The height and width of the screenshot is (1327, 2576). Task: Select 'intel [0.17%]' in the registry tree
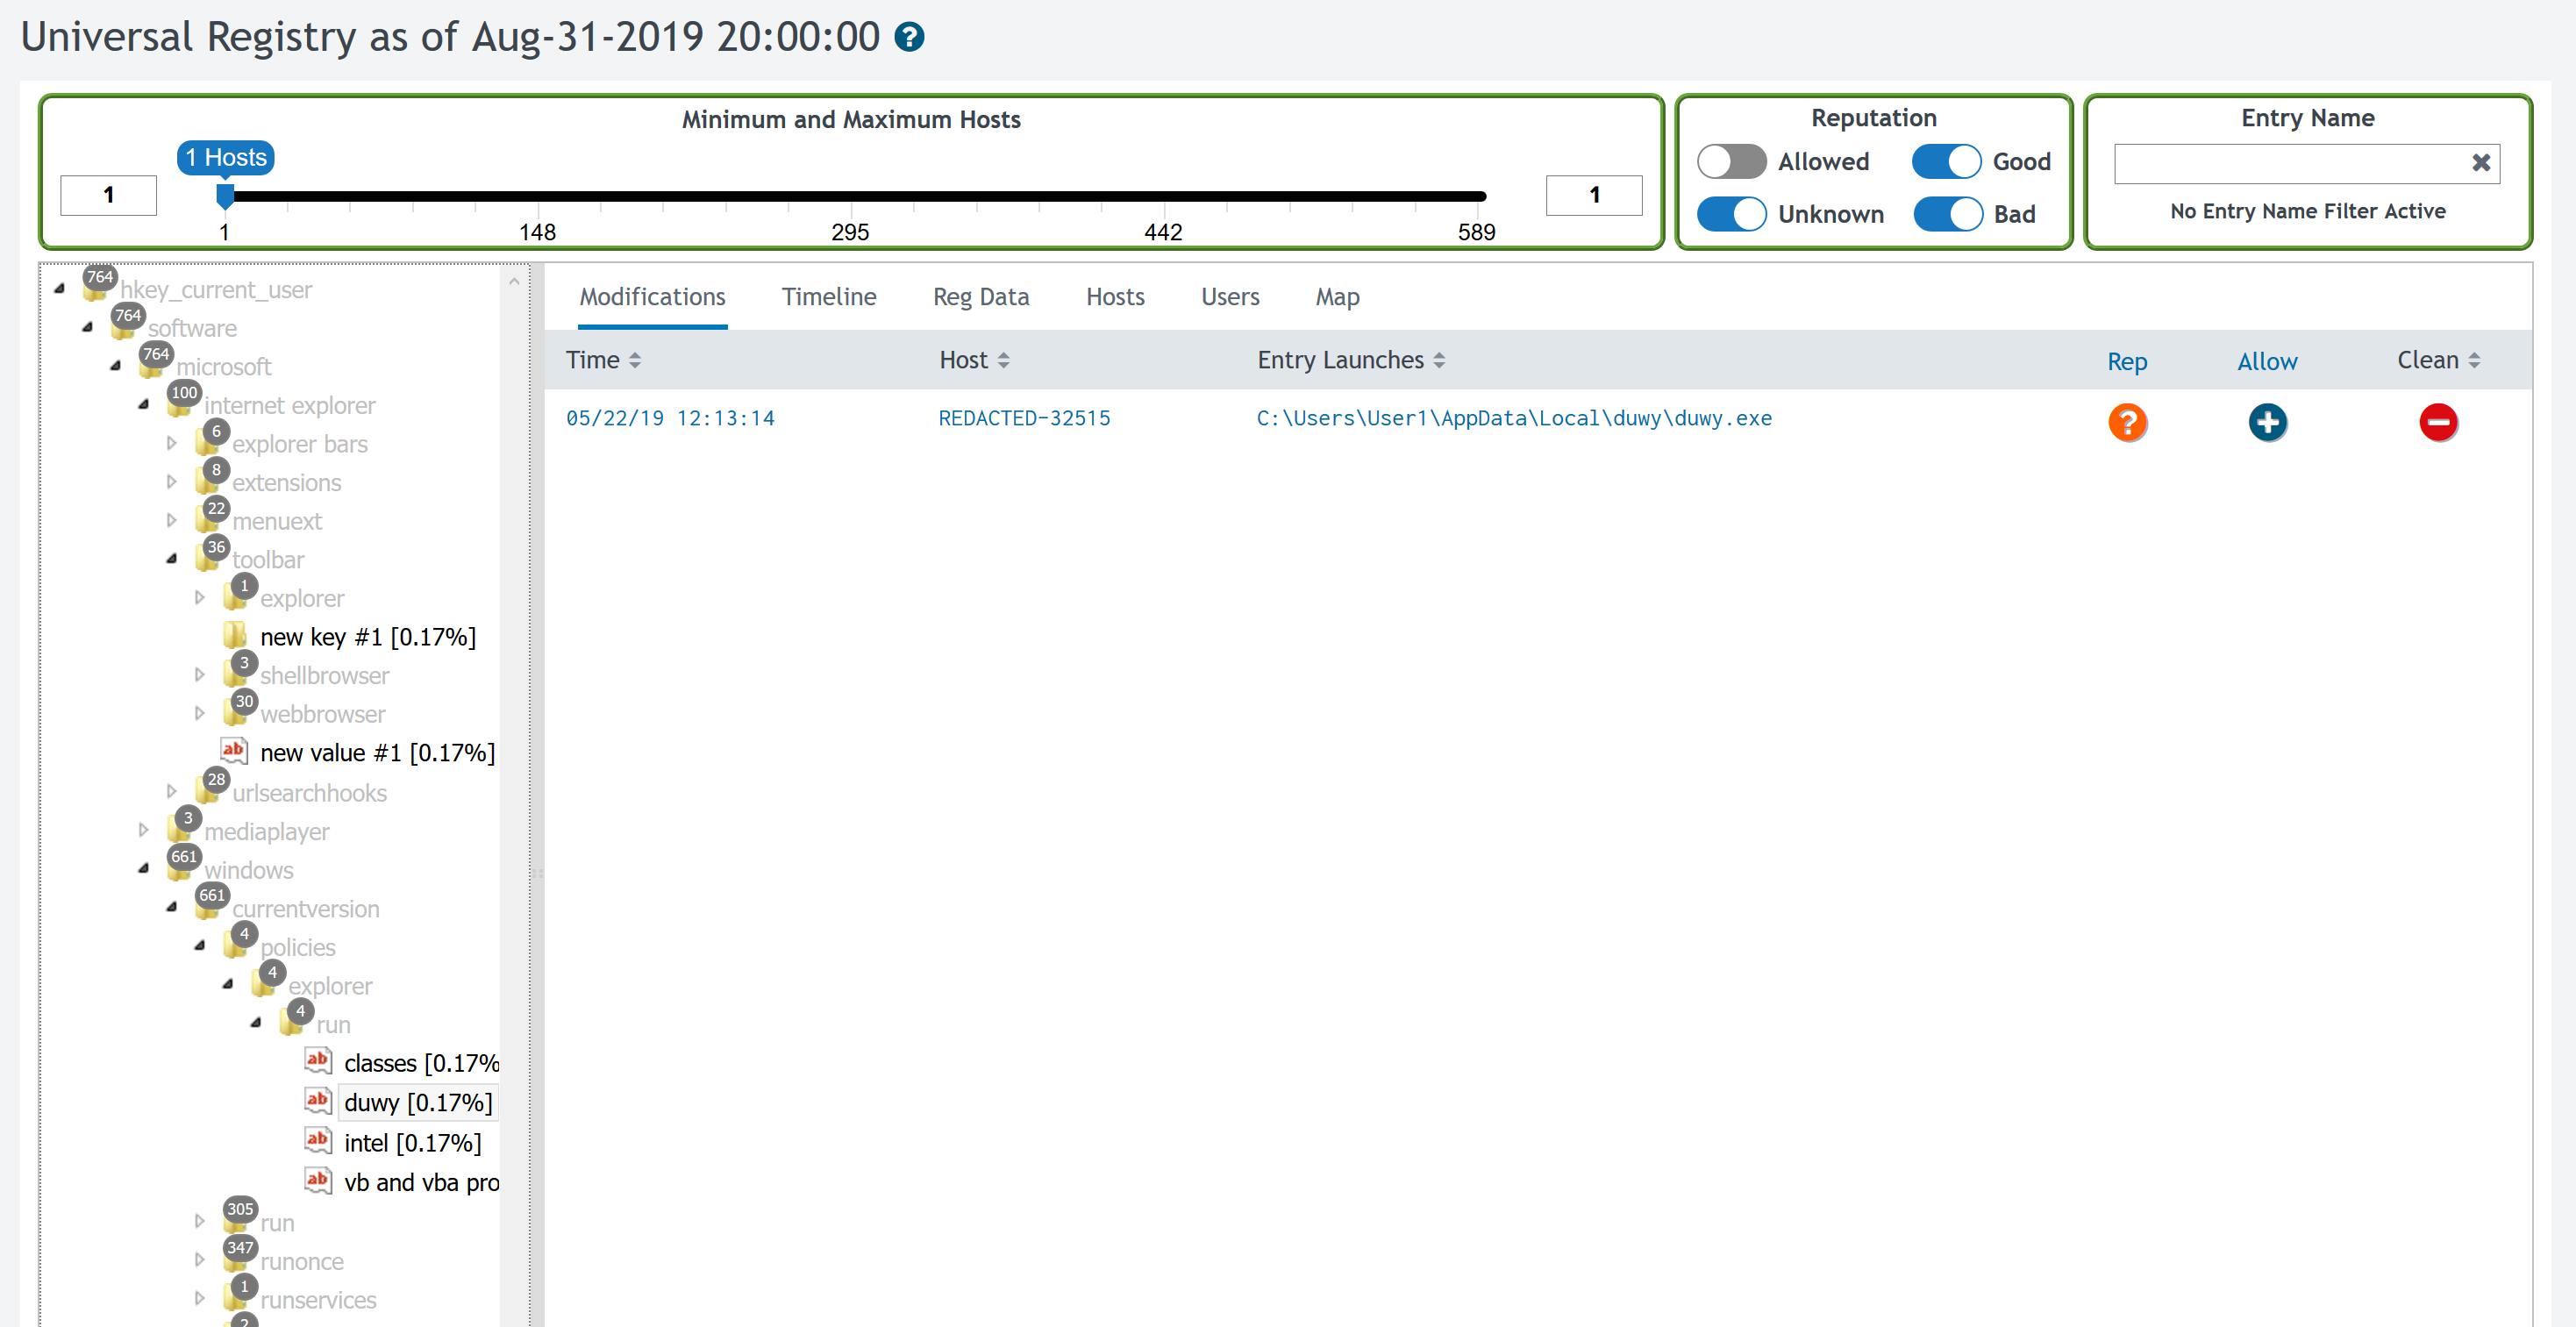click(412, 1142)
